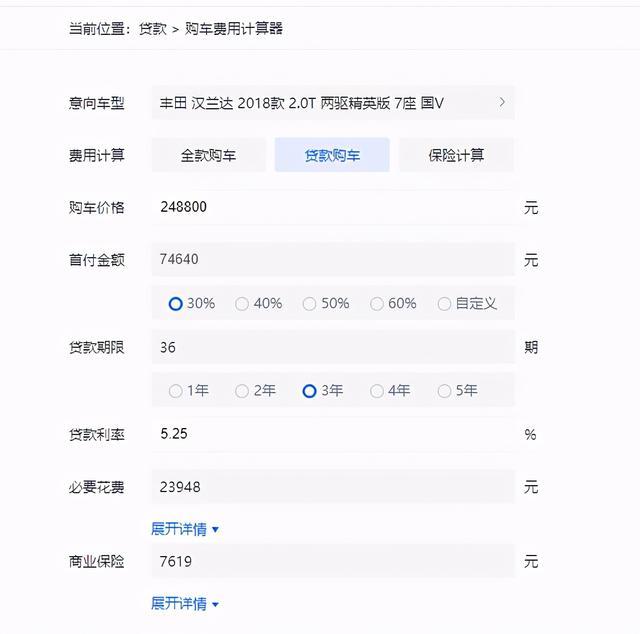Expand 展开详情 under 商业保险
The height and width of the screenshot is (634, 640).
(x=185, y=603)
